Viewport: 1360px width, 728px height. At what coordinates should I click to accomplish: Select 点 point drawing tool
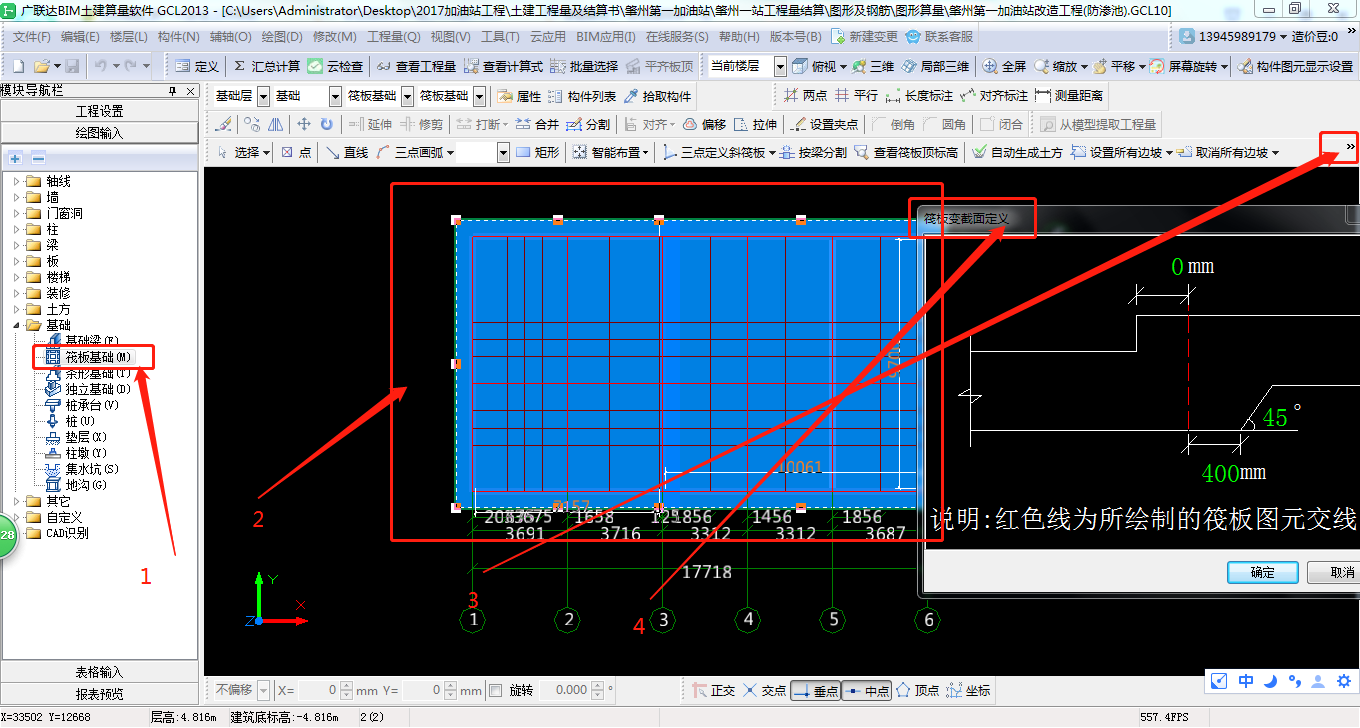[296, 152]
